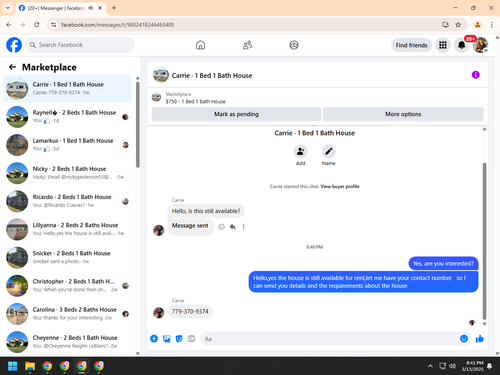Open the Groups icon in top navigation

(x=294, y=45)
